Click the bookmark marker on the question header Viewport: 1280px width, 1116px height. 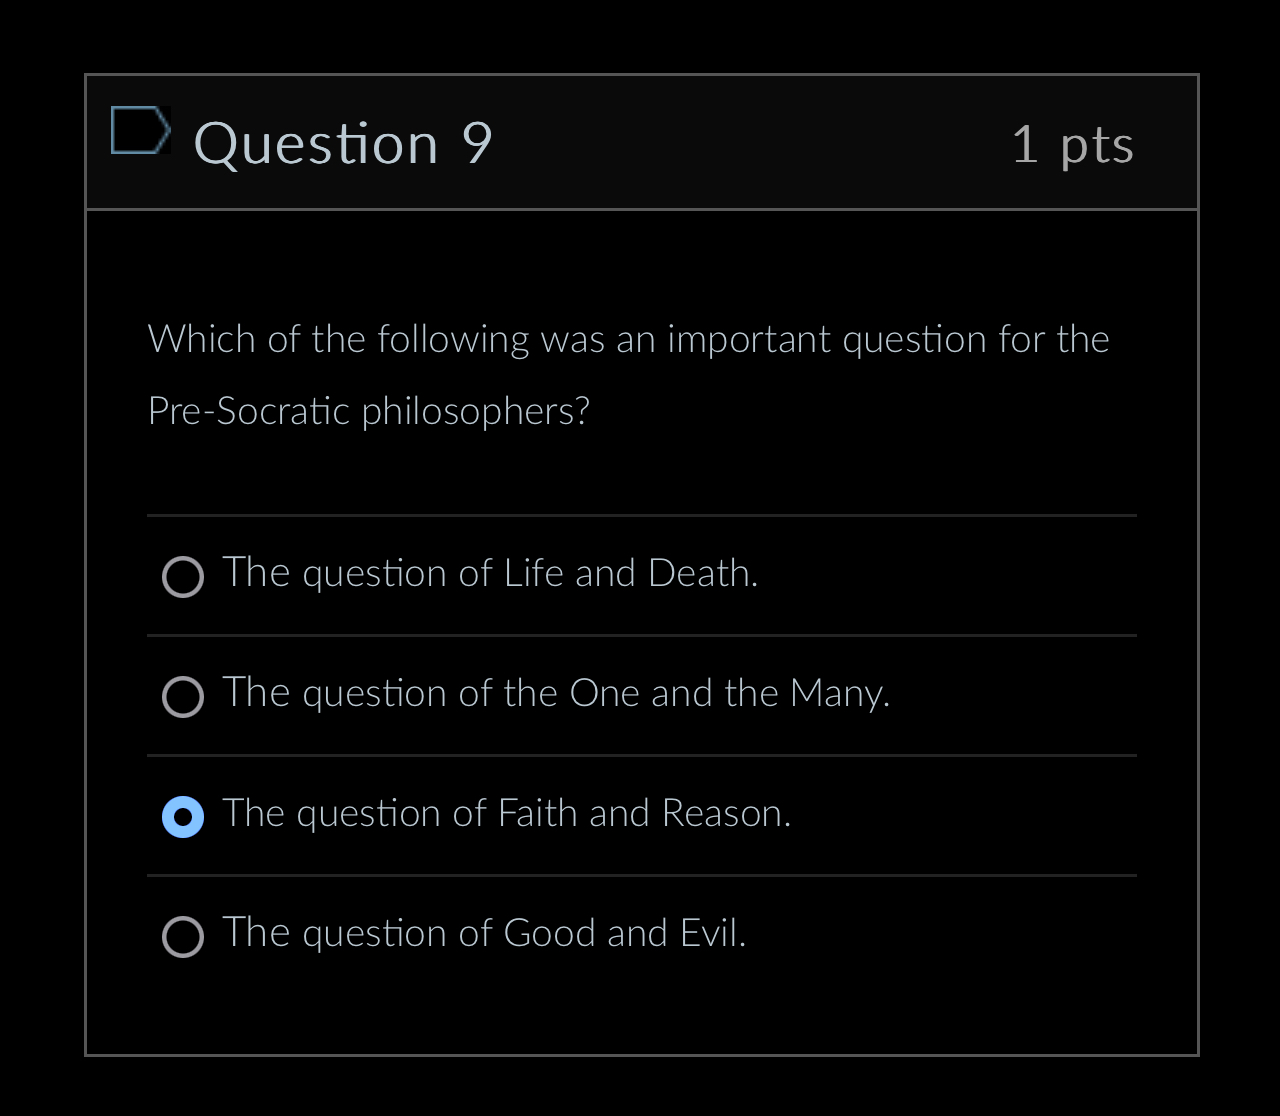click(x=140, y=130)
